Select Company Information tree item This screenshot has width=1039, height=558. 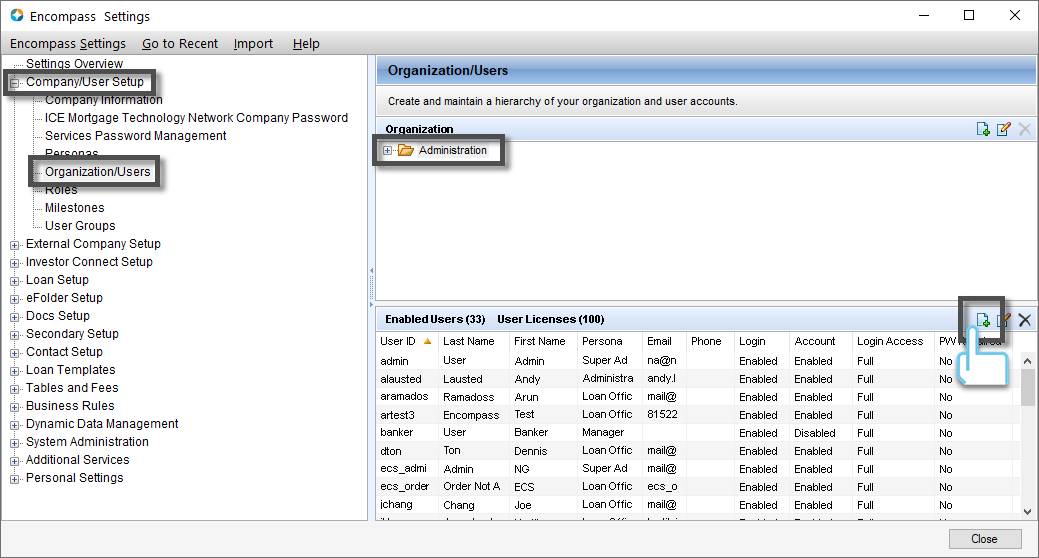pos(103,100)
